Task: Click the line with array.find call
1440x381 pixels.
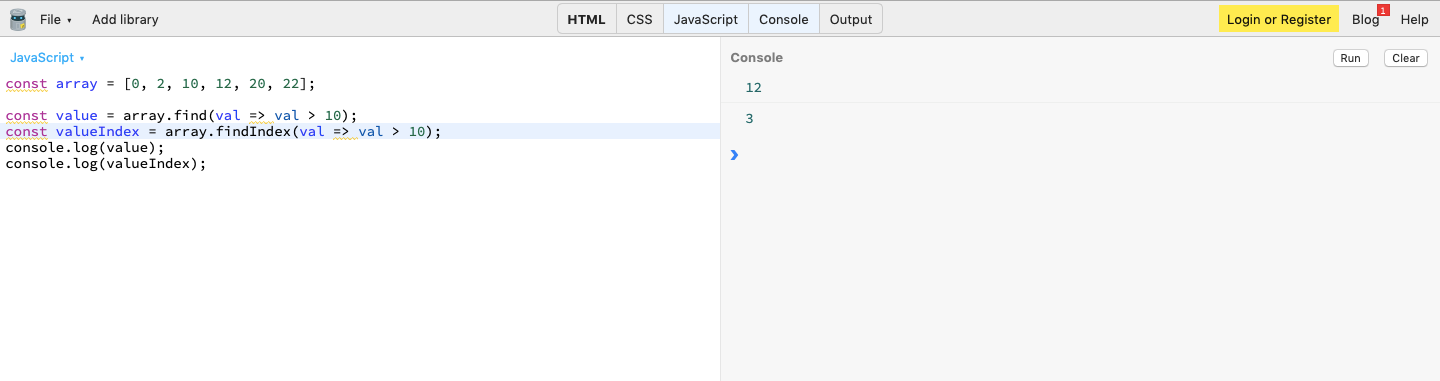Action: coord(181,116)
